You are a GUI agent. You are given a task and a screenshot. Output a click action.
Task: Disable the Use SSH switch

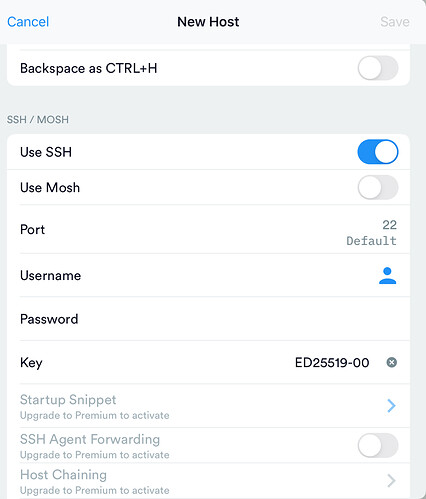tap(378, 152)
